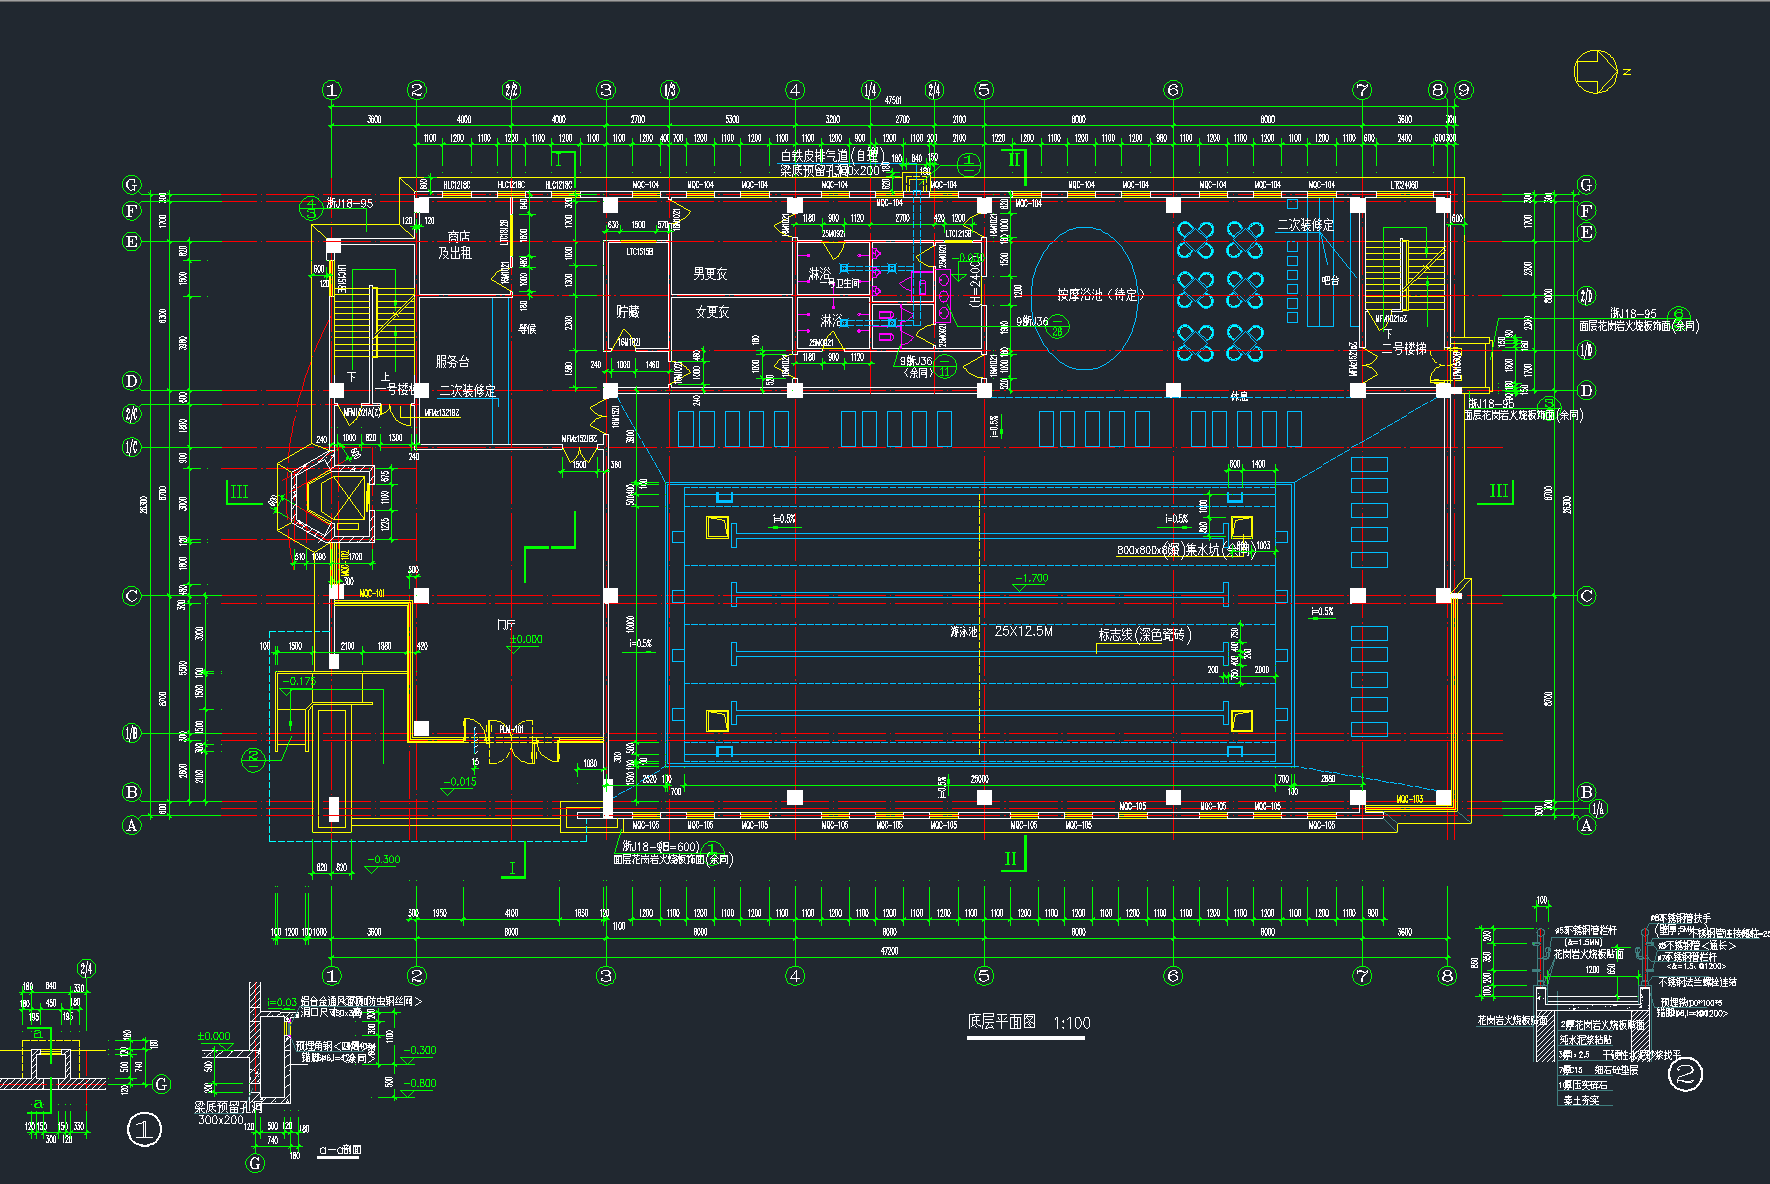Select the door tag MFMz1321BZ

[442, 412]
